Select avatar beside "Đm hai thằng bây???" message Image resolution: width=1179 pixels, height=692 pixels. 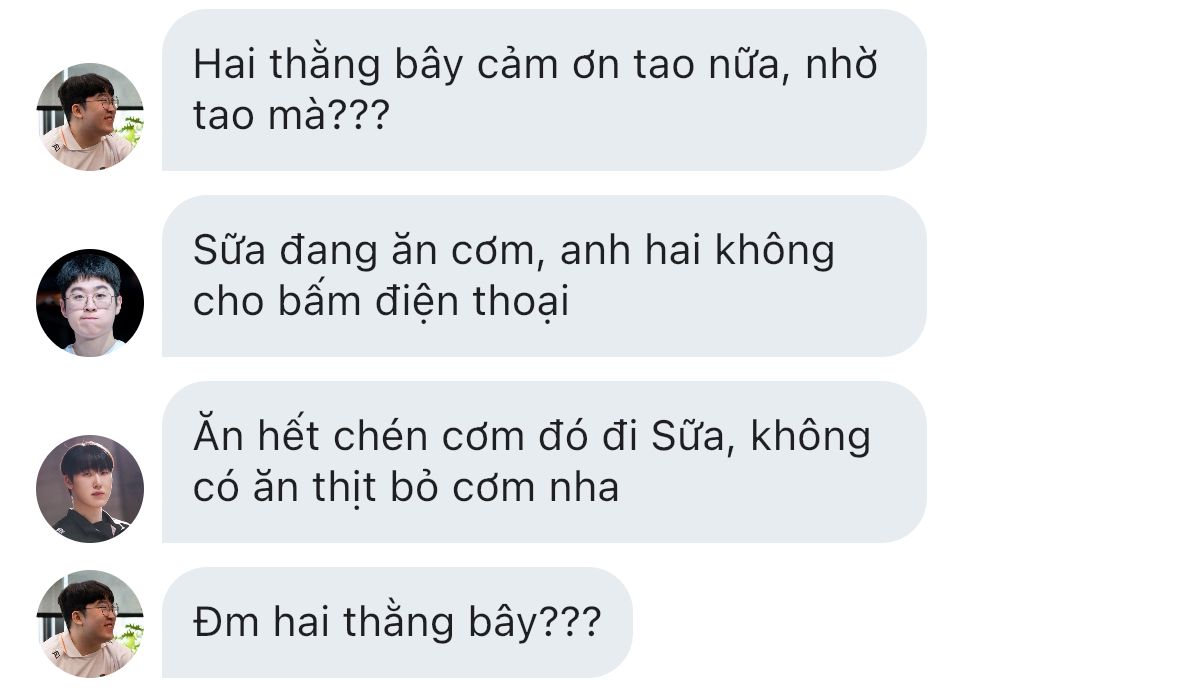[x=89, y=624]
